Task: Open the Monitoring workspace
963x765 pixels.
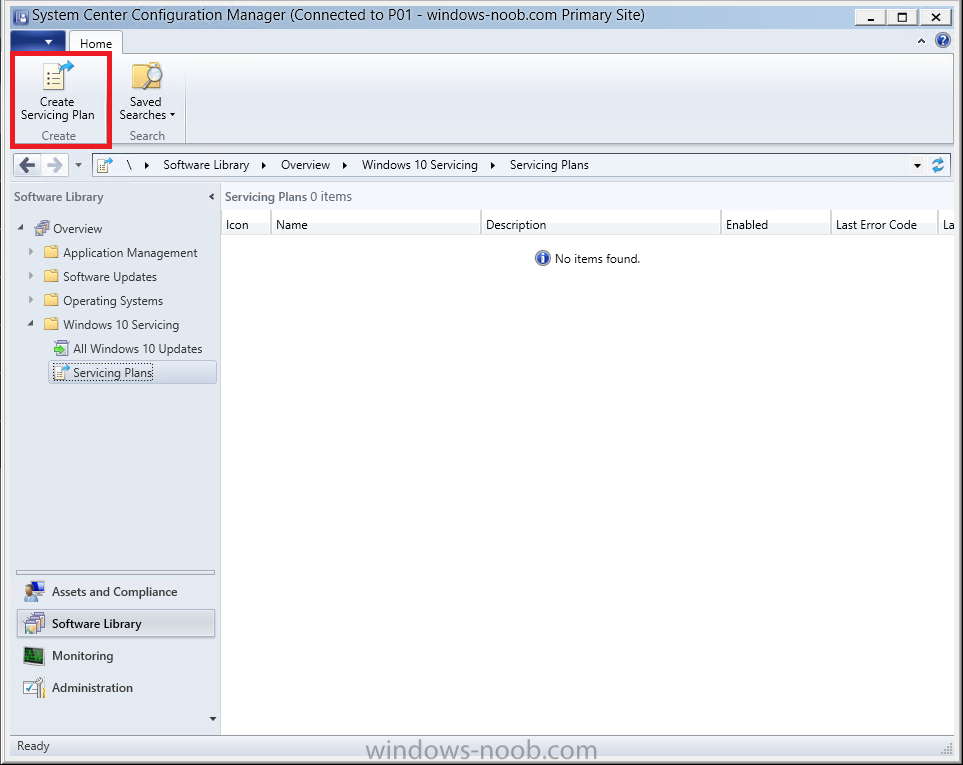Action: coord(115,656)
